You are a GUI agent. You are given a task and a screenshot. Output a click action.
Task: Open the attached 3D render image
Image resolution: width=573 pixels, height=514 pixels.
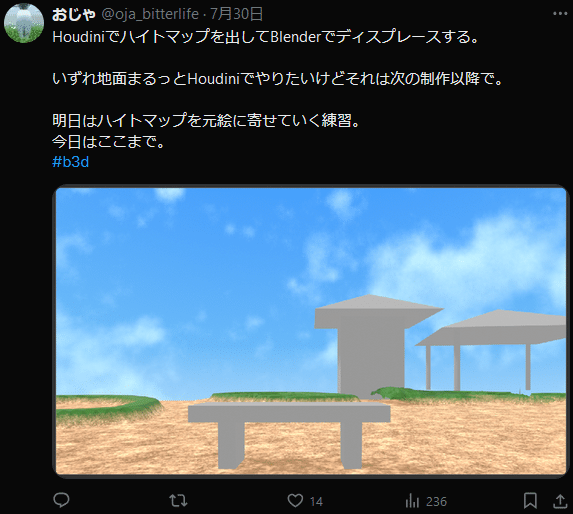coord(311,331)
